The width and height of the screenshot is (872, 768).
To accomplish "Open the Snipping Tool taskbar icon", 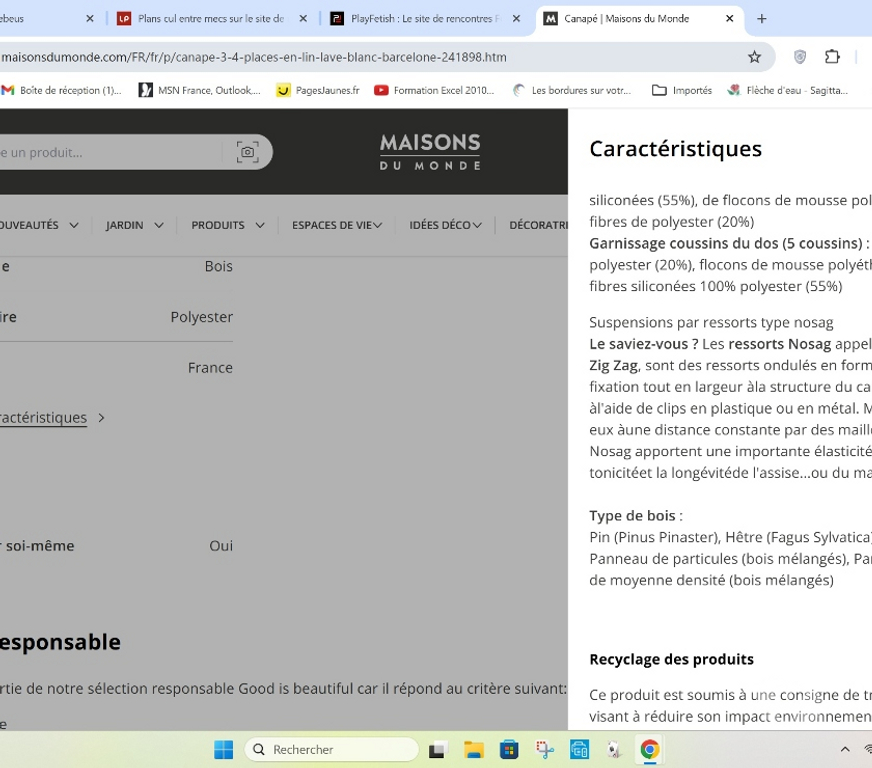I will pyautogui.click(x=544, y=750).
